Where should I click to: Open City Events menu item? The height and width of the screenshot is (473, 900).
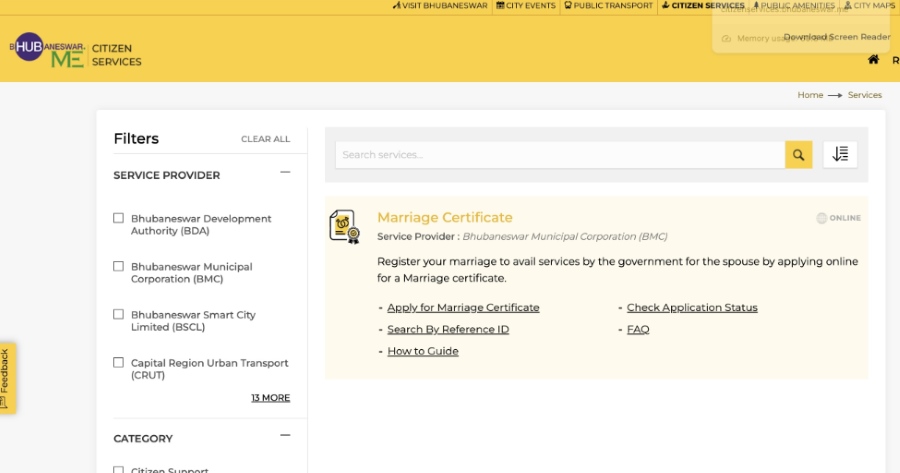[526, 6]
